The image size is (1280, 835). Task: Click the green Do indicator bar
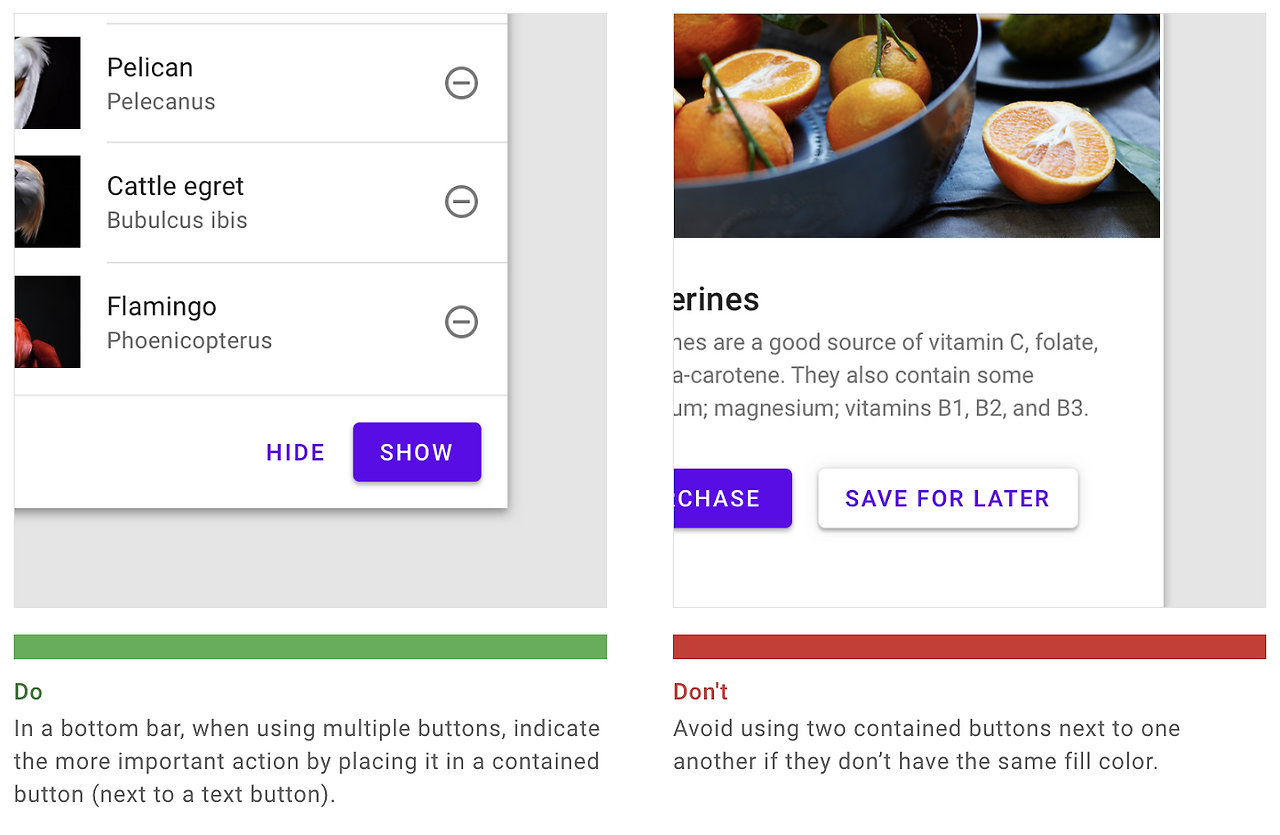(x=310, y=646)
